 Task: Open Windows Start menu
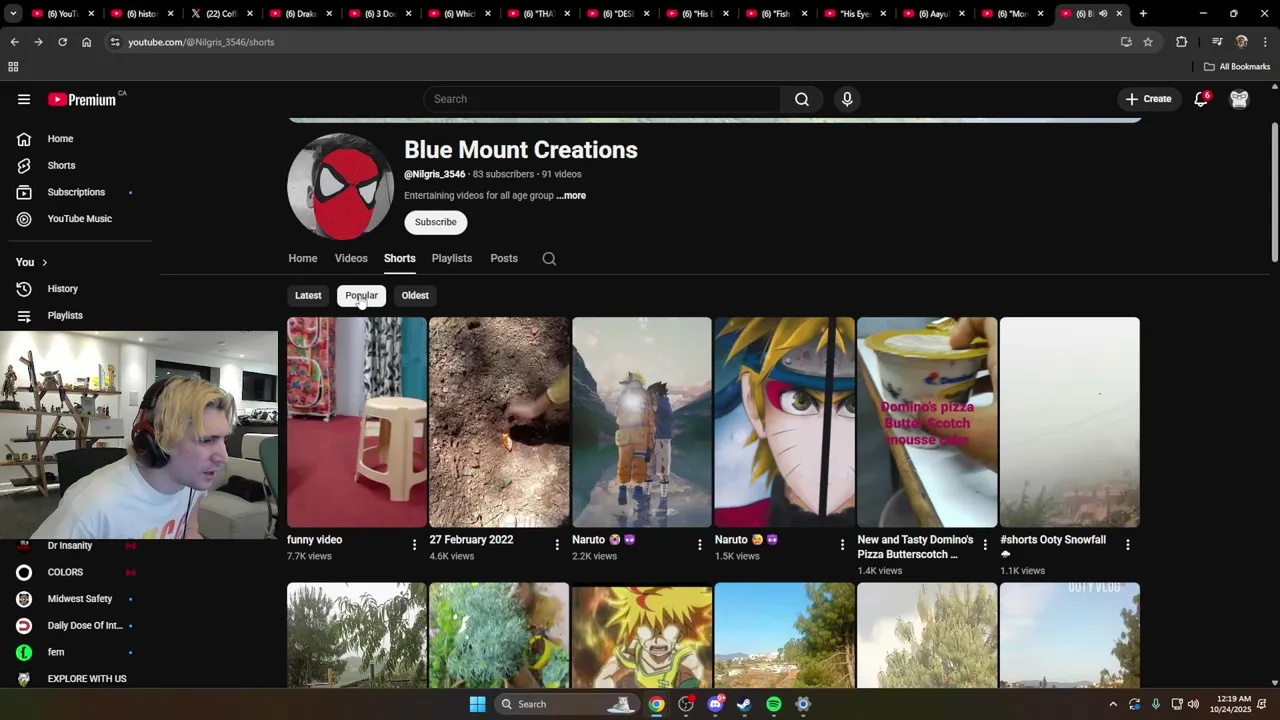click(x=478, y=704)
